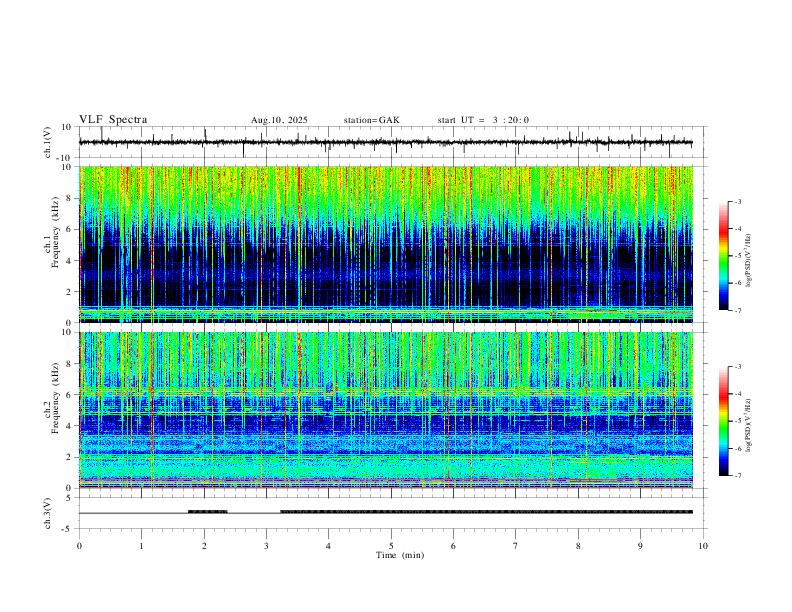The width and height of the screenshot is (792, 612).
Task: Click the 'ch.1(V)' waveform axis label
Action: 48,142
